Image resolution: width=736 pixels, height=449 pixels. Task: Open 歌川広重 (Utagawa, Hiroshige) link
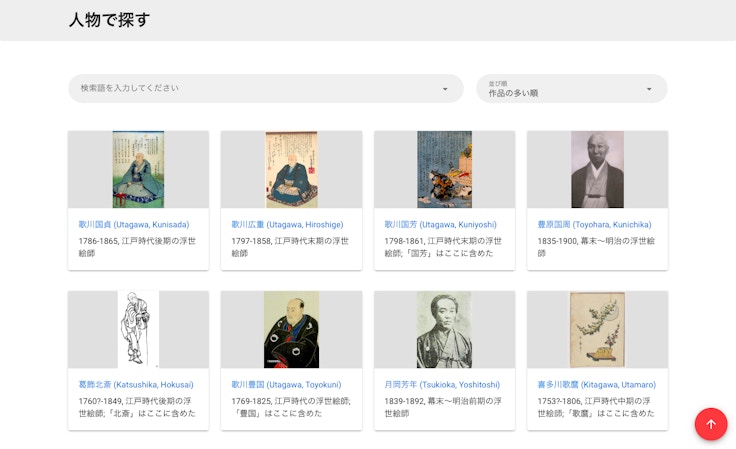click(x=287, y=225)
